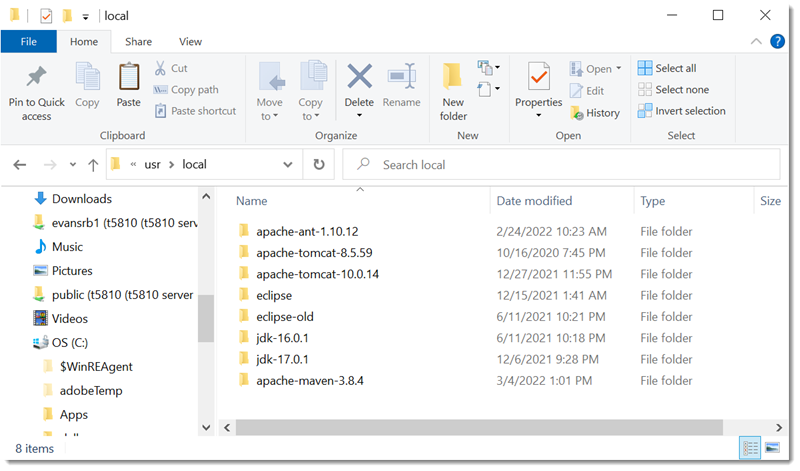Click the Properties checkmark icon
This screenshot has height=471, width=800.
tap(539, 77)
